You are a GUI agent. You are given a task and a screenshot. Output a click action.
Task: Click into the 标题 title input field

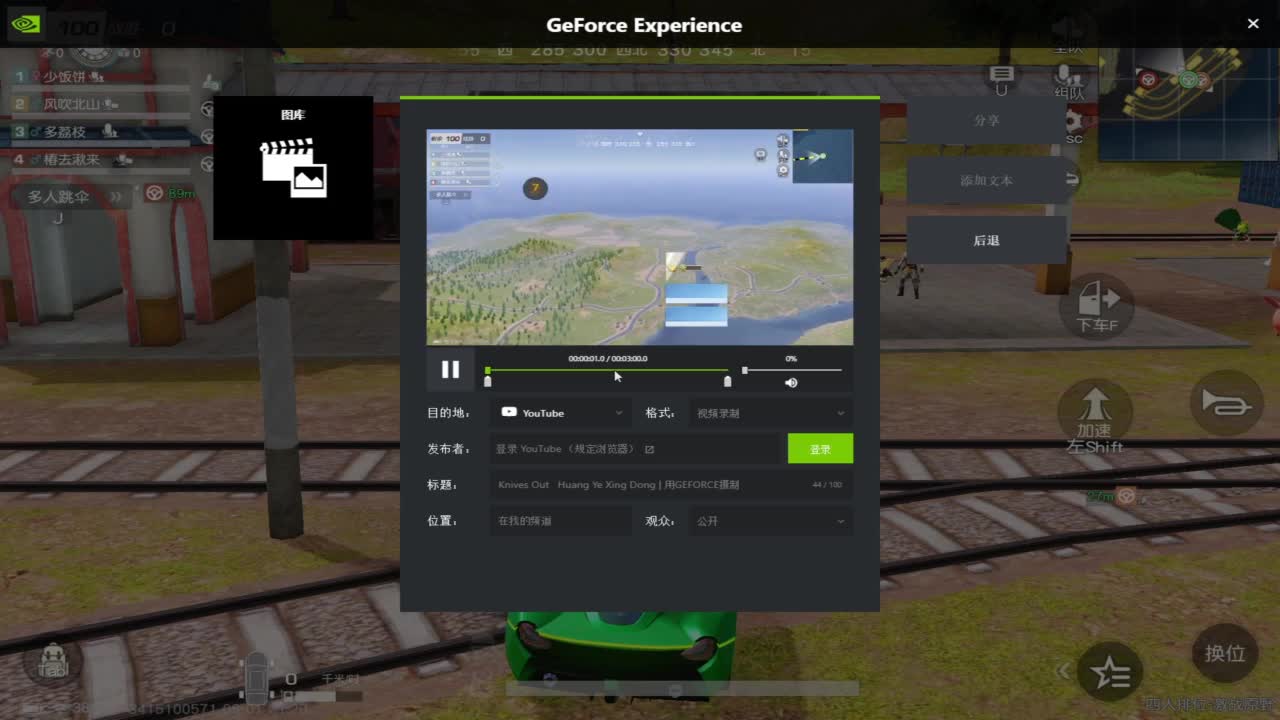[x=671, y=485]
